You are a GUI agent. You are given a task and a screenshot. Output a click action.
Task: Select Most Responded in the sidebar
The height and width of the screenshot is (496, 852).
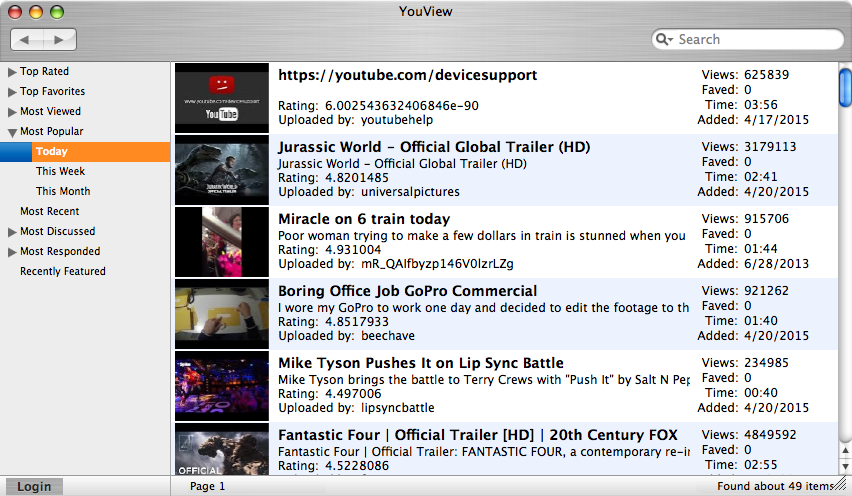pos(60,252)
